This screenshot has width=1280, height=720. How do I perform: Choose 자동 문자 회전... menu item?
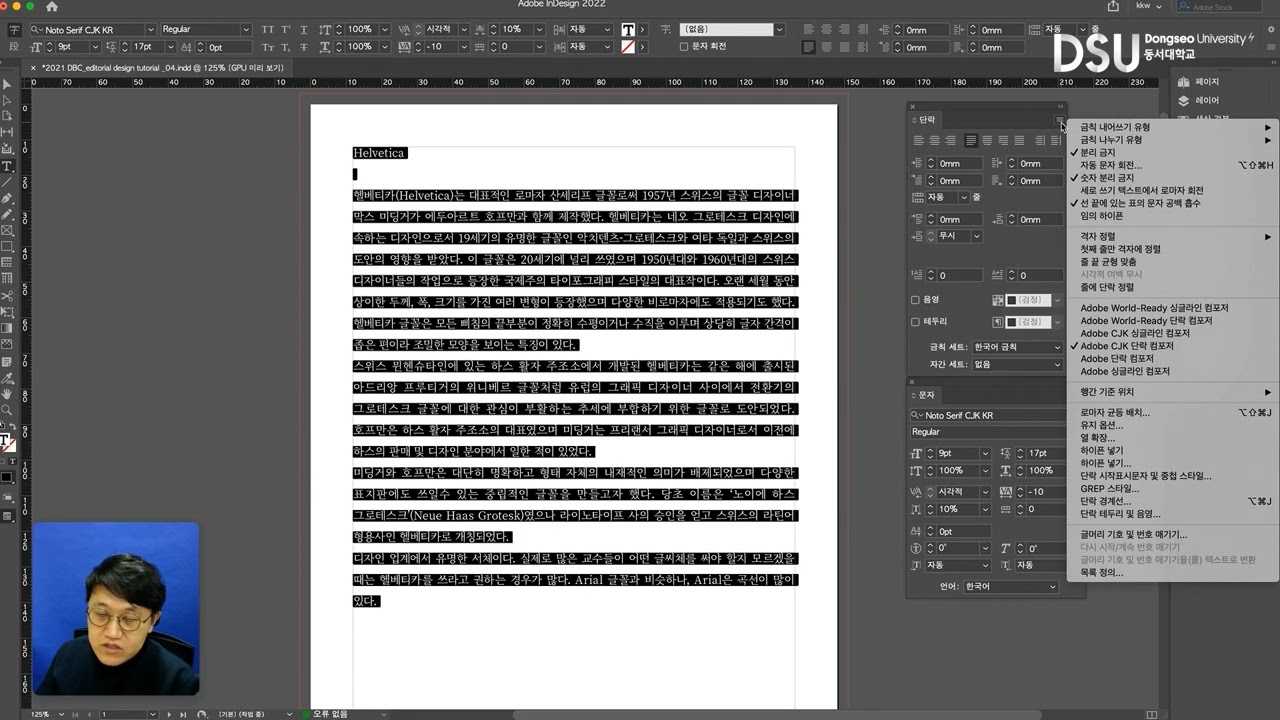(1172, 165)
